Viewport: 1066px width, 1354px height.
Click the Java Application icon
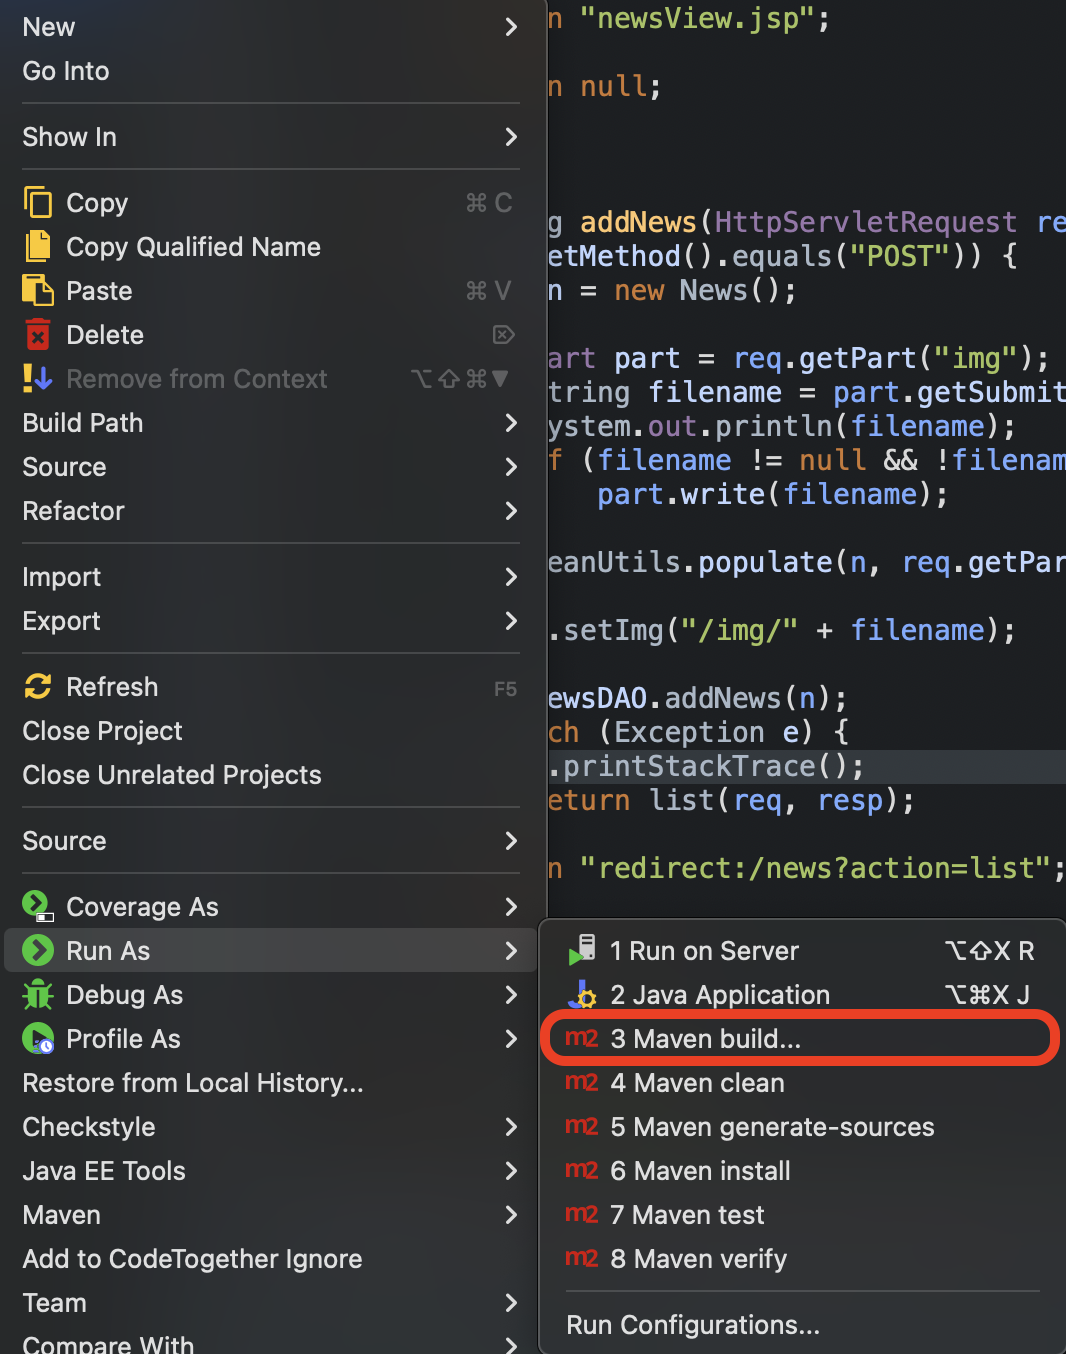(x=582, y=995)
